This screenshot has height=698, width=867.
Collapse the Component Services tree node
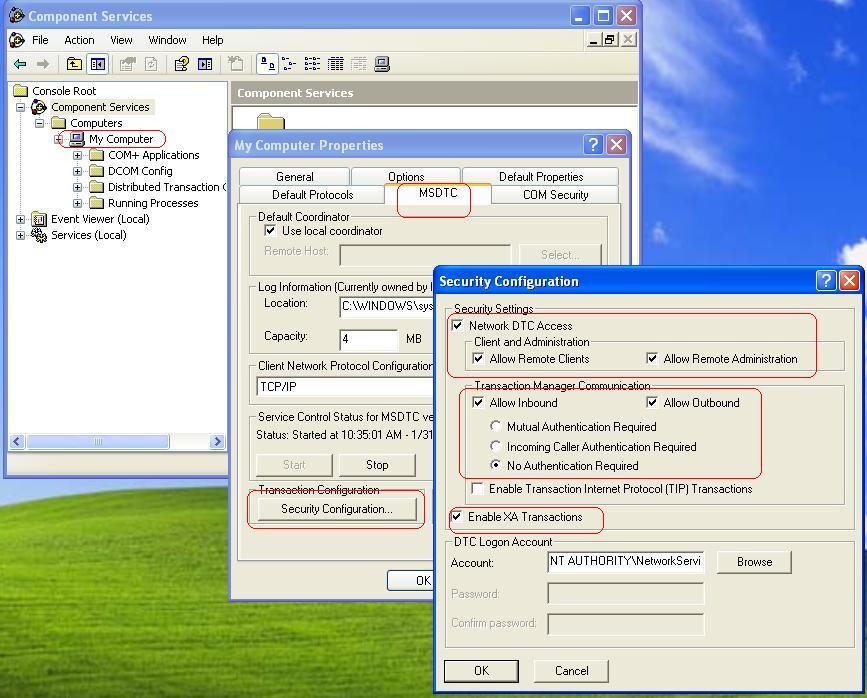click(20, 107)
